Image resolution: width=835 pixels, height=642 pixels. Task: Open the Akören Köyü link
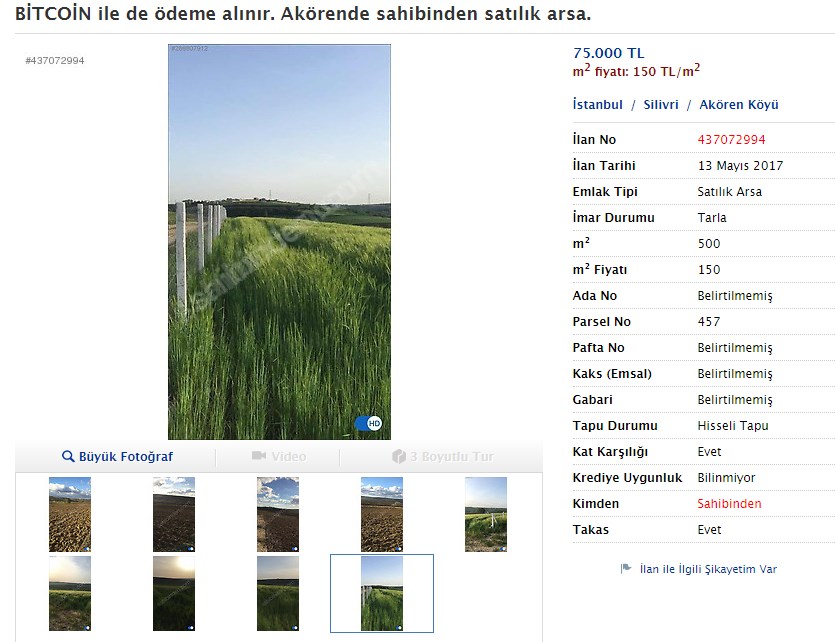739,104
